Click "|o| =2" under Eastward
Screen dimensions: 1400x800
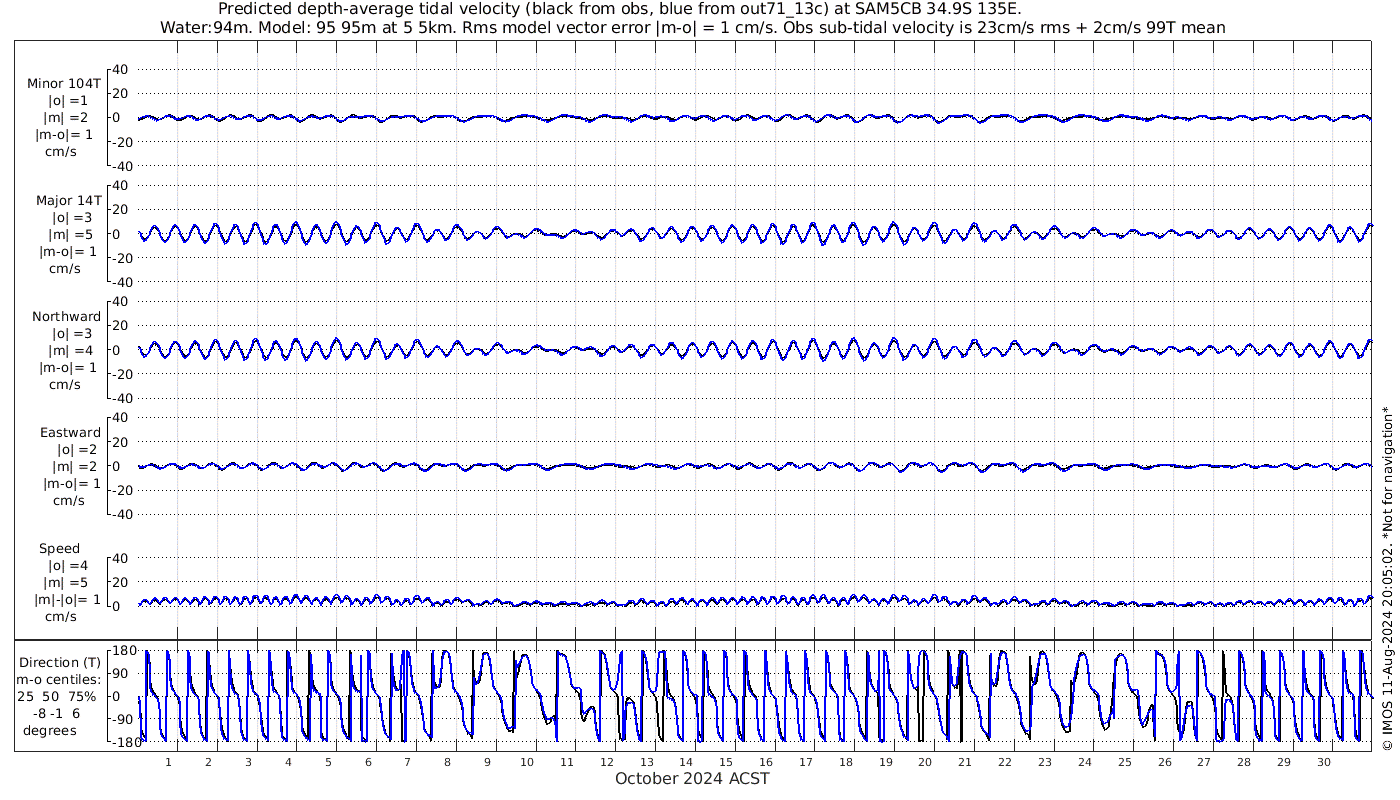[x=77, y=449]
